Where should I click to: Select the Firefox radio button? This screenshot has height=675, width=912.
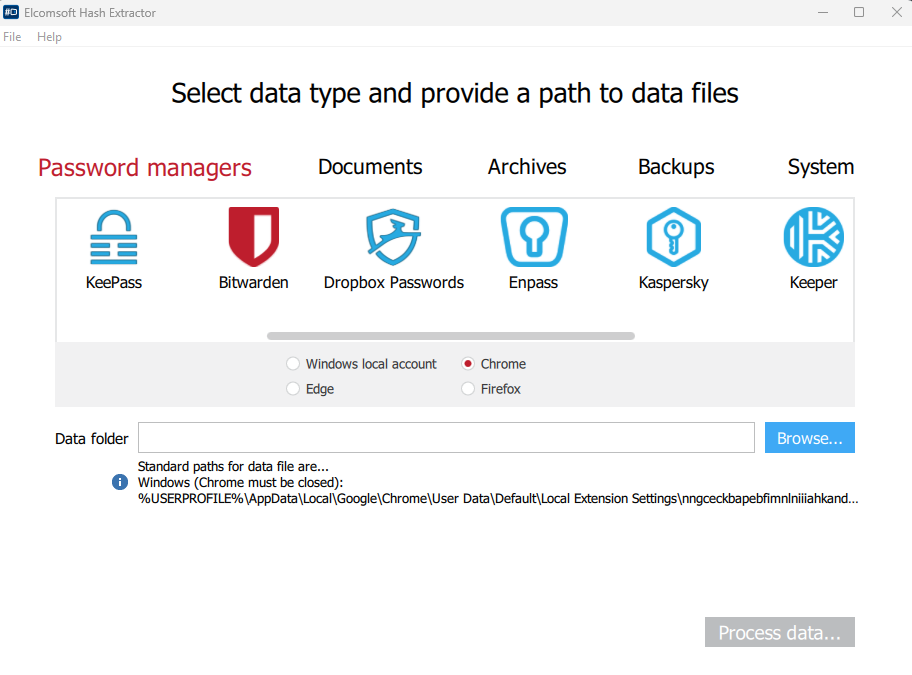(x=468, y=388)
